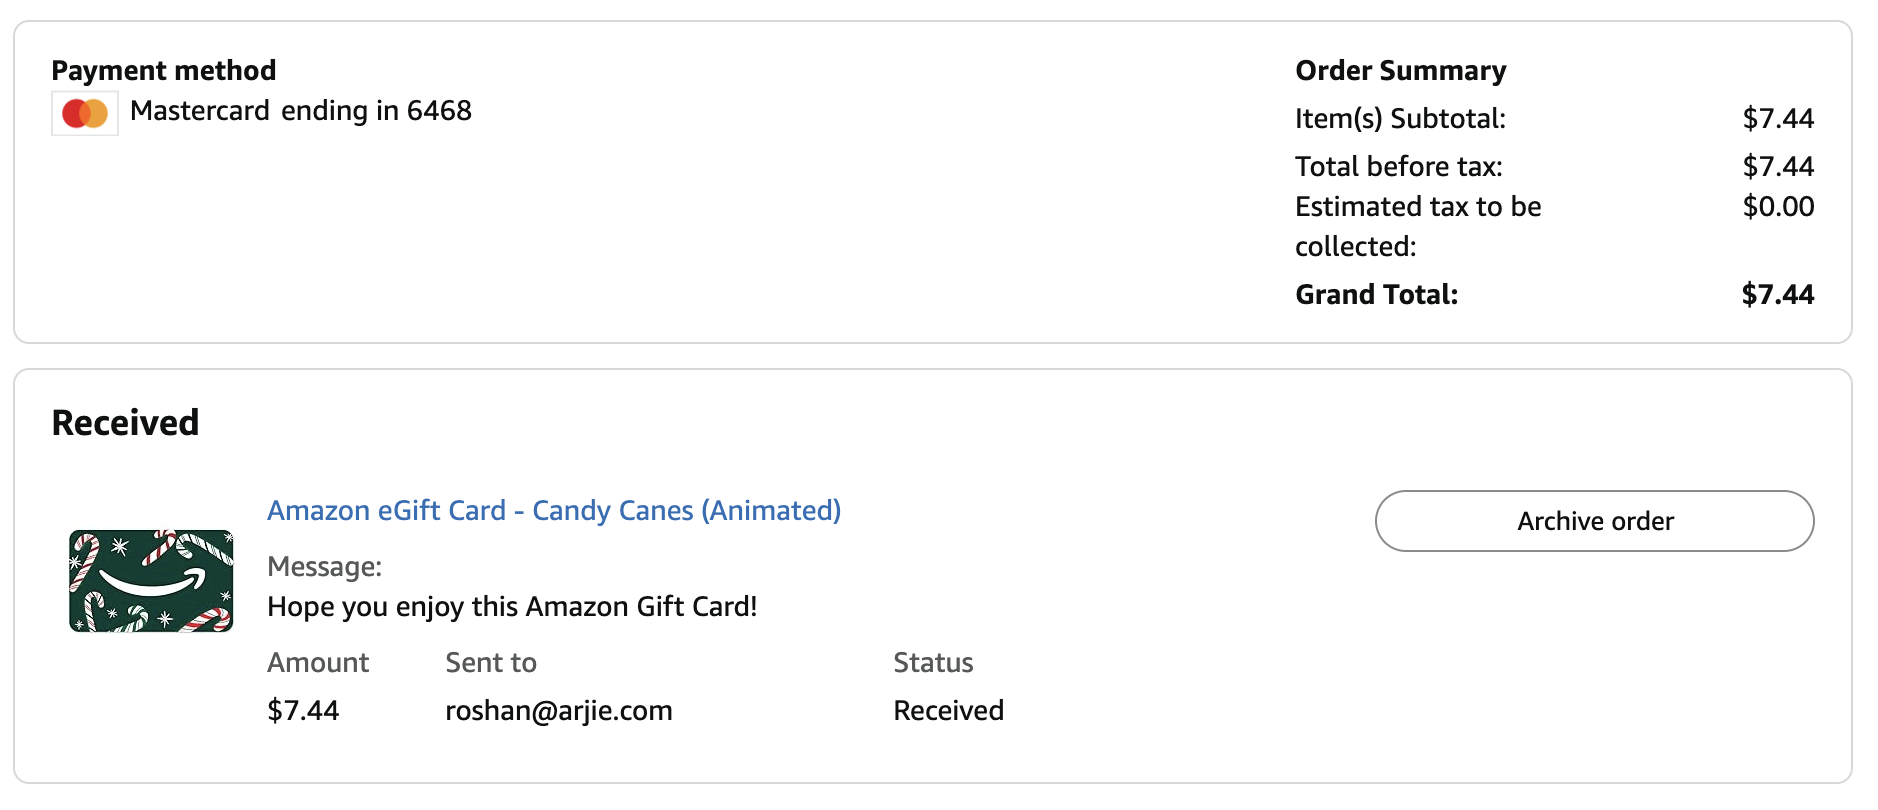Click the Amount column label

tap(318, 663)
